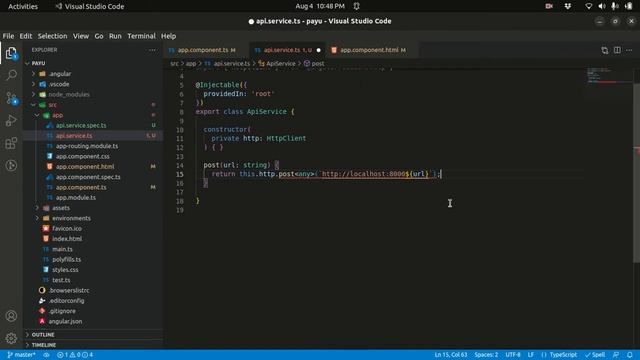Open the Help menu
This screenshot has height=360, width=640.
(x=168, y=36)
